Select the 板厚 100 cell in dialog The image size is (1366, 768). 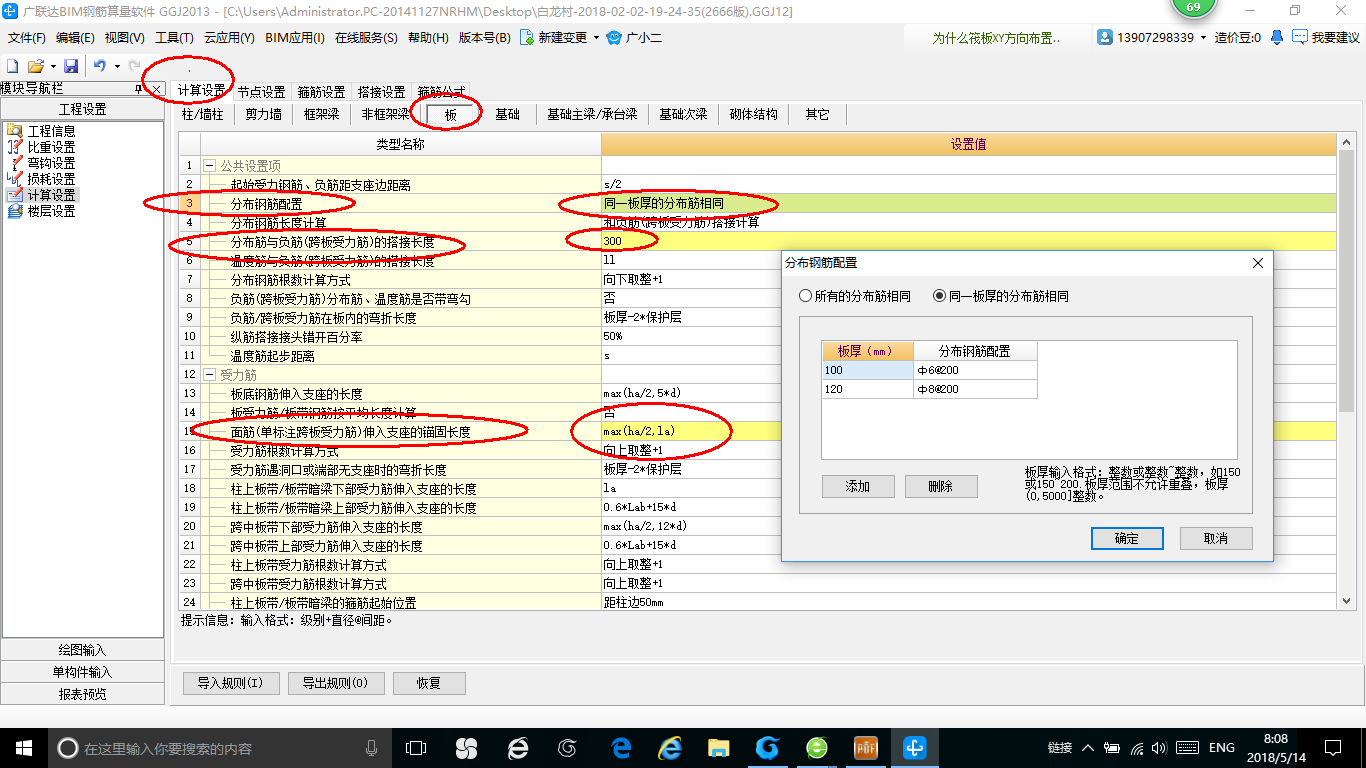867,370
